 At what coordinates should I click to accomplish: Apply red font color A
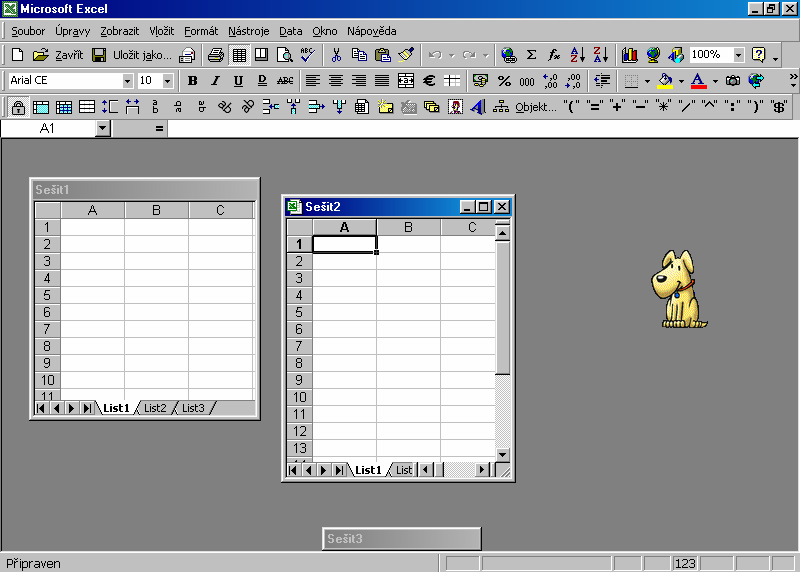pyautogui.click(x=698, y=81)
